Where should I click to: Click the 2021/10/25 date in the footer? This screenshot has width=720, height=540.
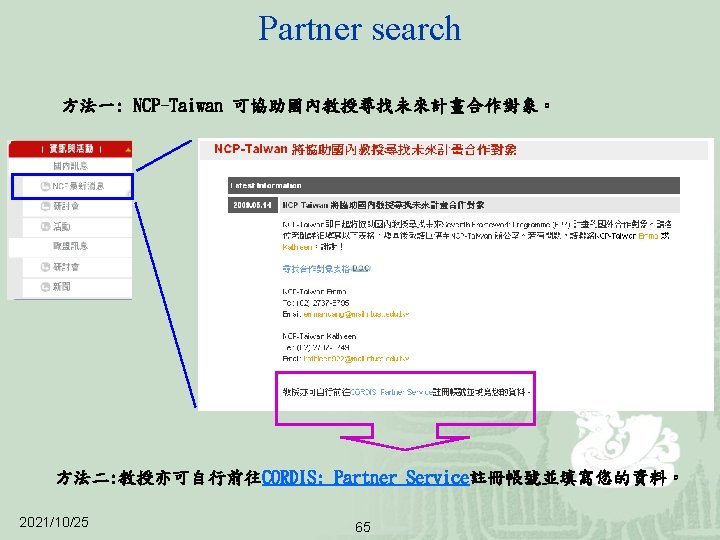[x=54, y=522]
